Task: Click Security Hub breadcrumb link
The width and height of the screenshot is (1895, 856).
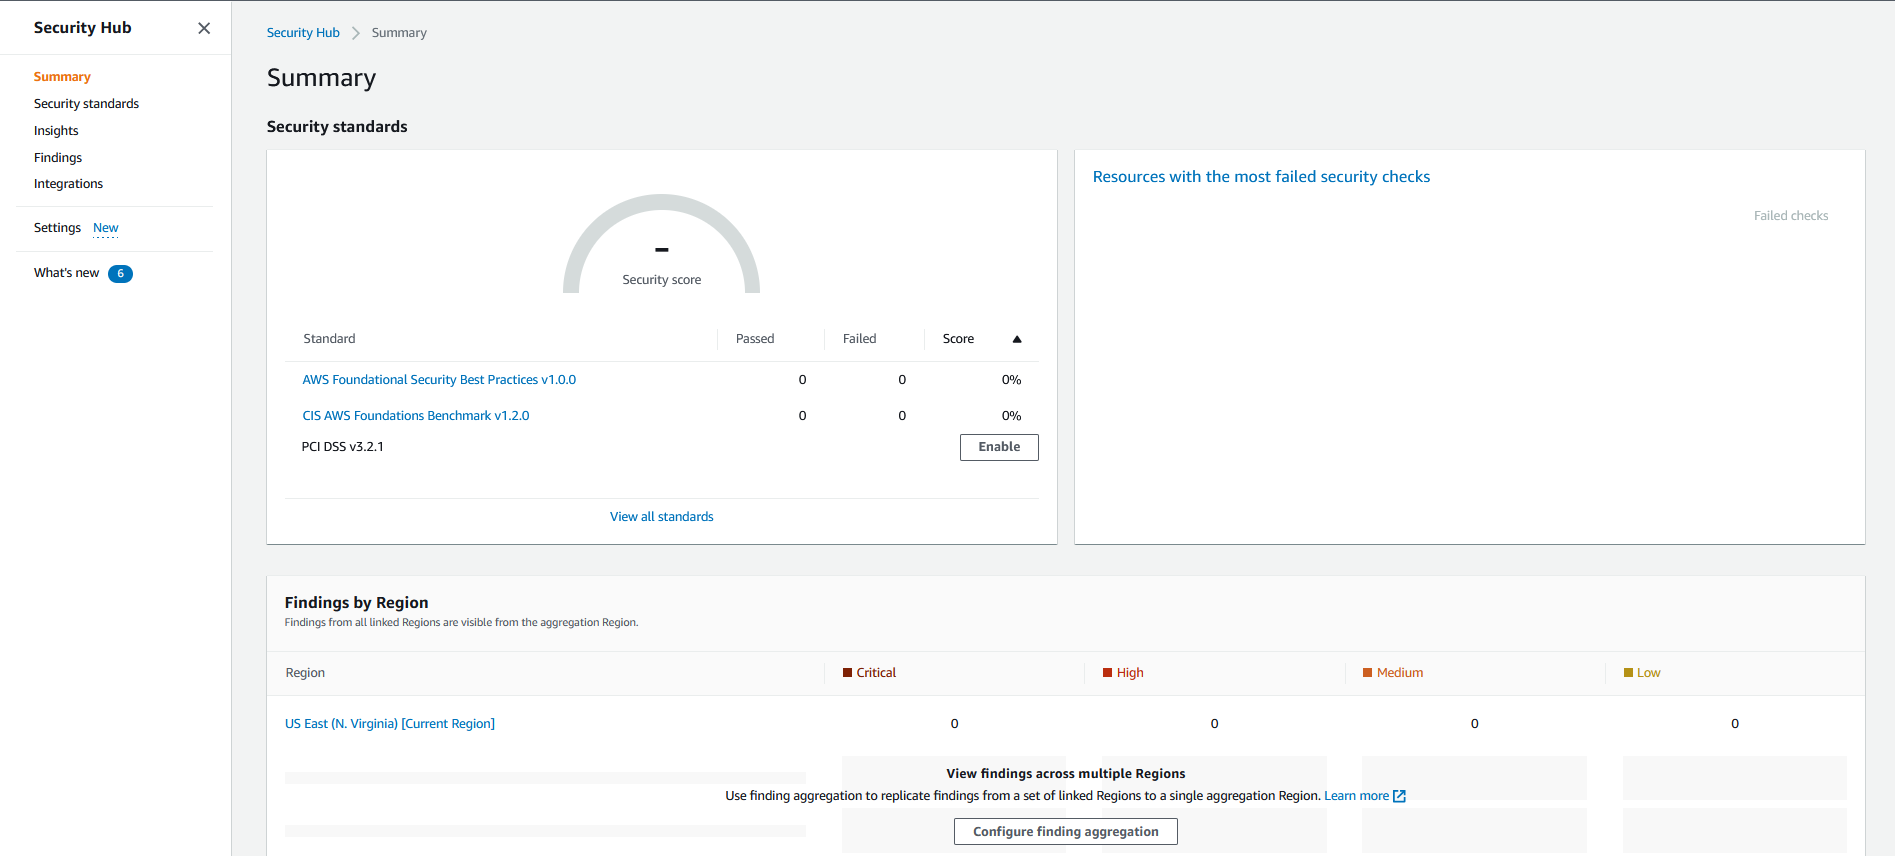Action: pos(303,33)
